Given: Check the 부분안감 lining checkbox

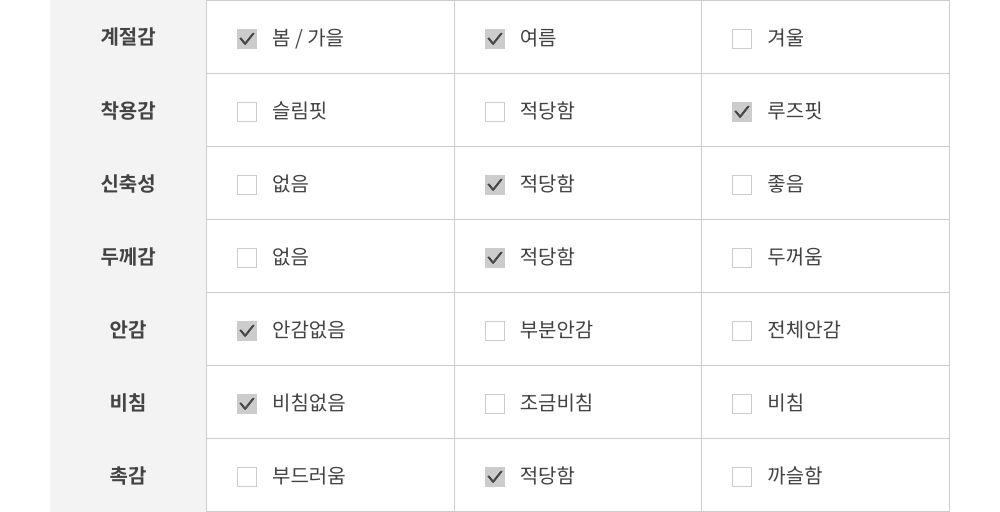Looking at the screenshot, I should point(495,331).
